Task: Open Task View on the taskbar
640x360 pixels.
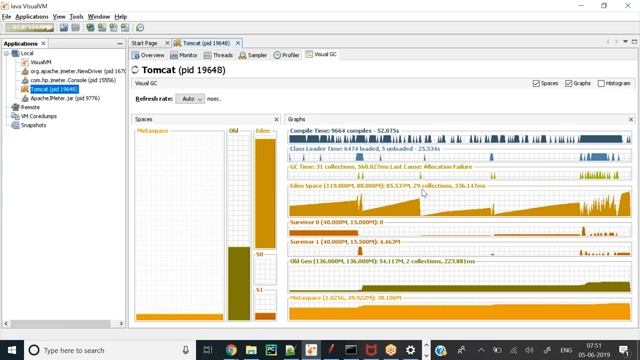Action: (x=208, y=350)
